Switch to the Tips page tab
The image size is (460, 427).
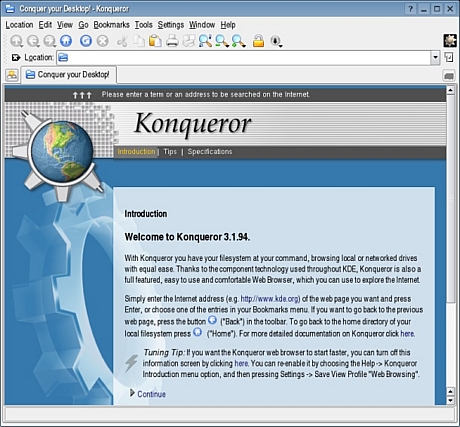click(x=170, y=152)
